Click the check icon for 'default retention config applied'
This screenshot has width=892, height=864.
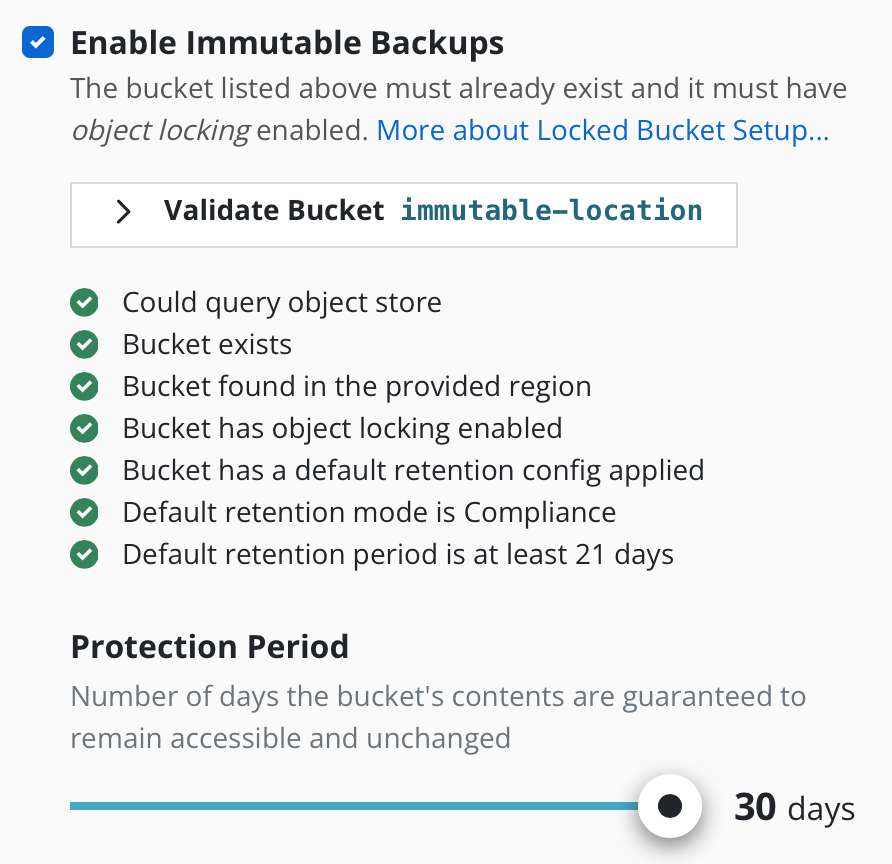click(85, 470)
